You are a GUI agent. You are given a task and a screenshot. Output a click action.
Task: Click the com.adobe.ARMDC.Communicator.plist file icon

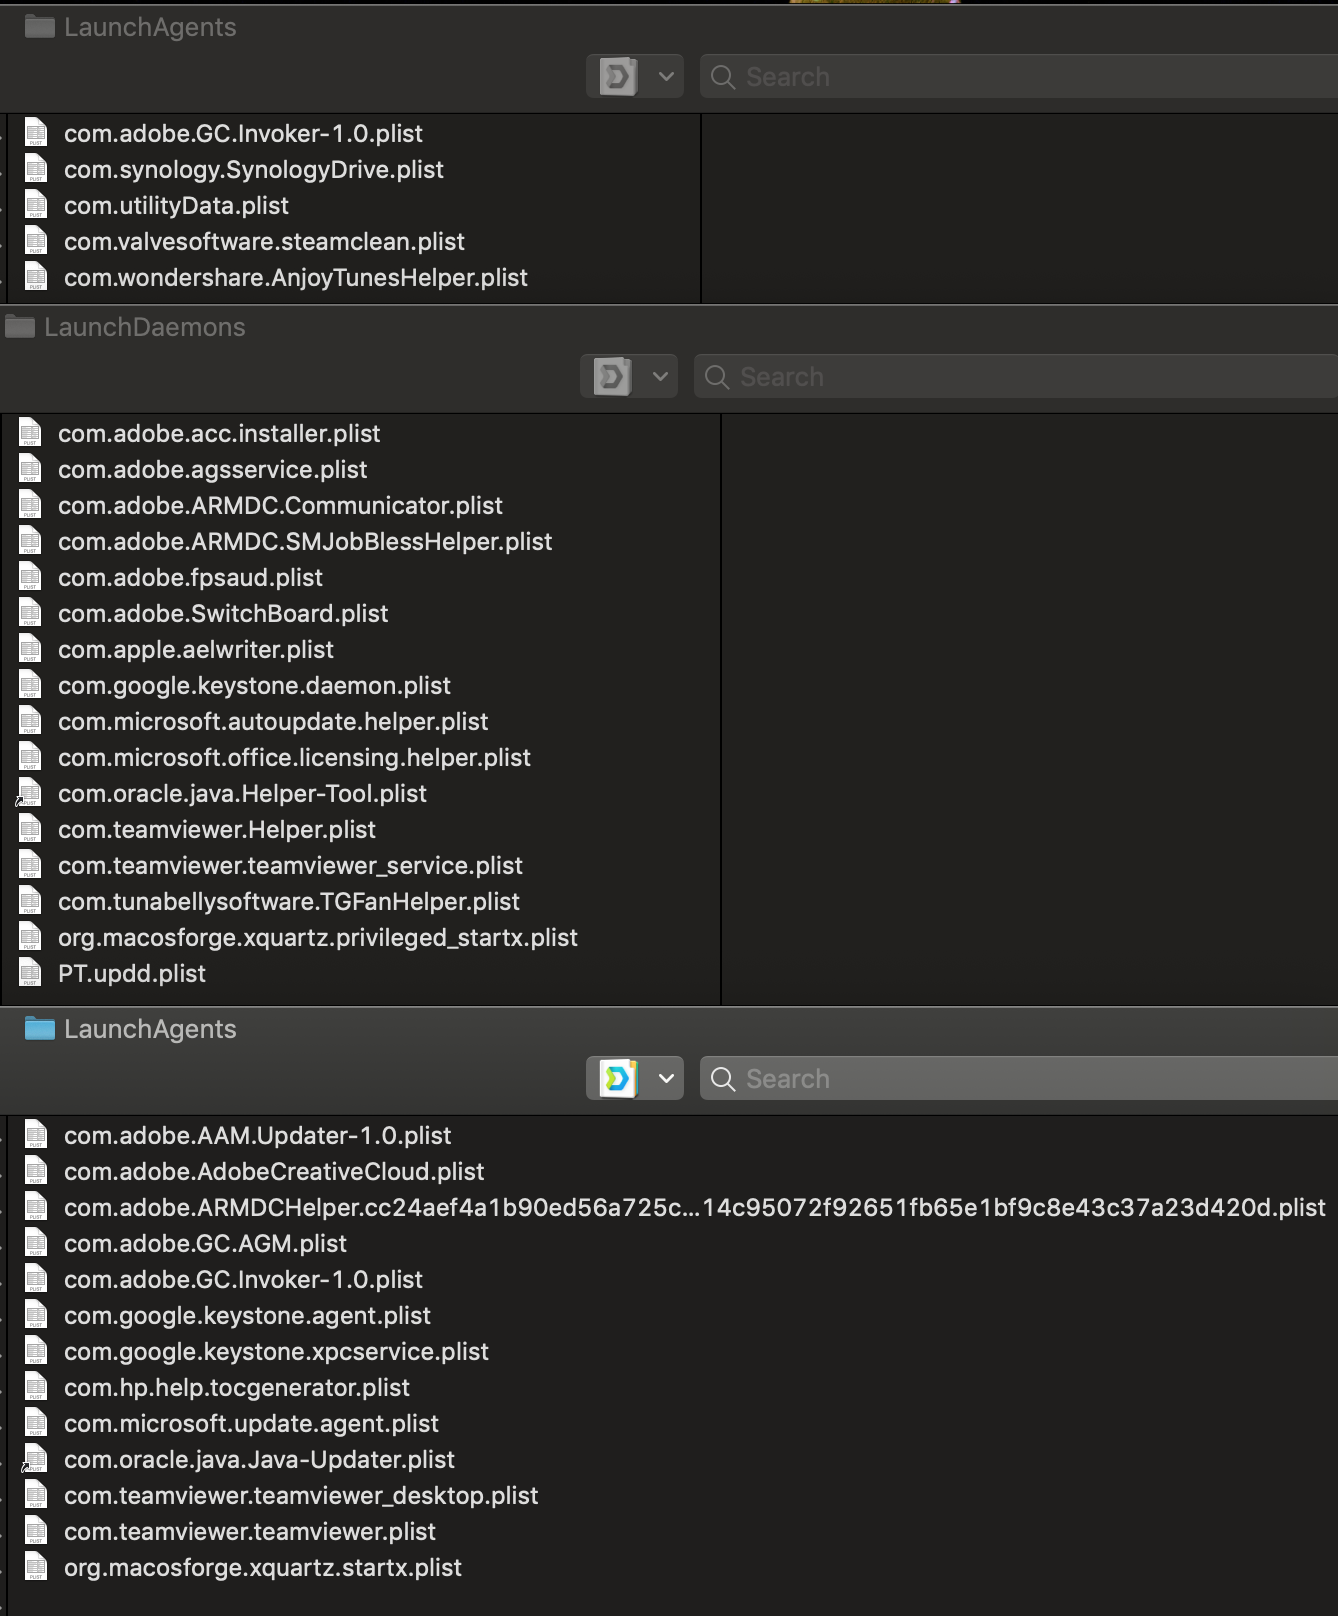click(30, 505)
